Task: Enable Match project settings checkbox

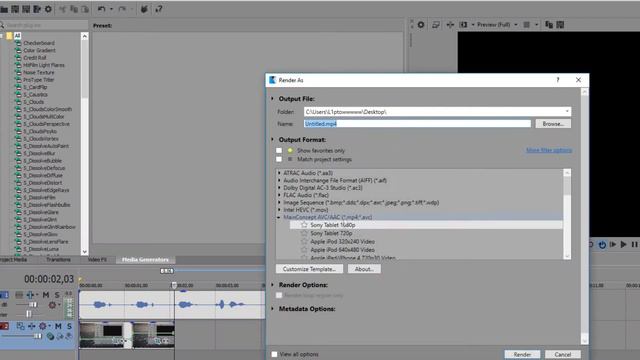Action: 279,160
